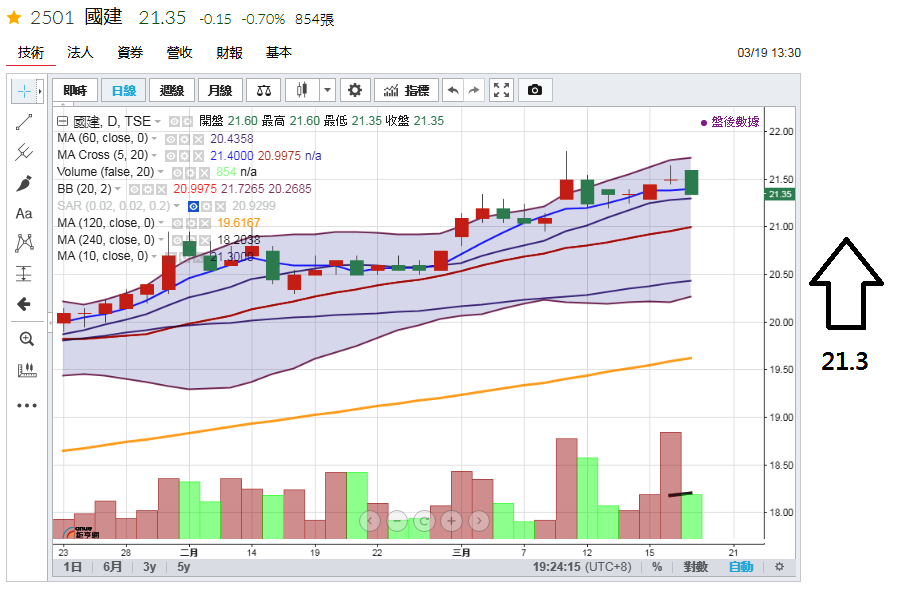
Task: Toggle fullscreen chart mode
Action: point(501,90)
